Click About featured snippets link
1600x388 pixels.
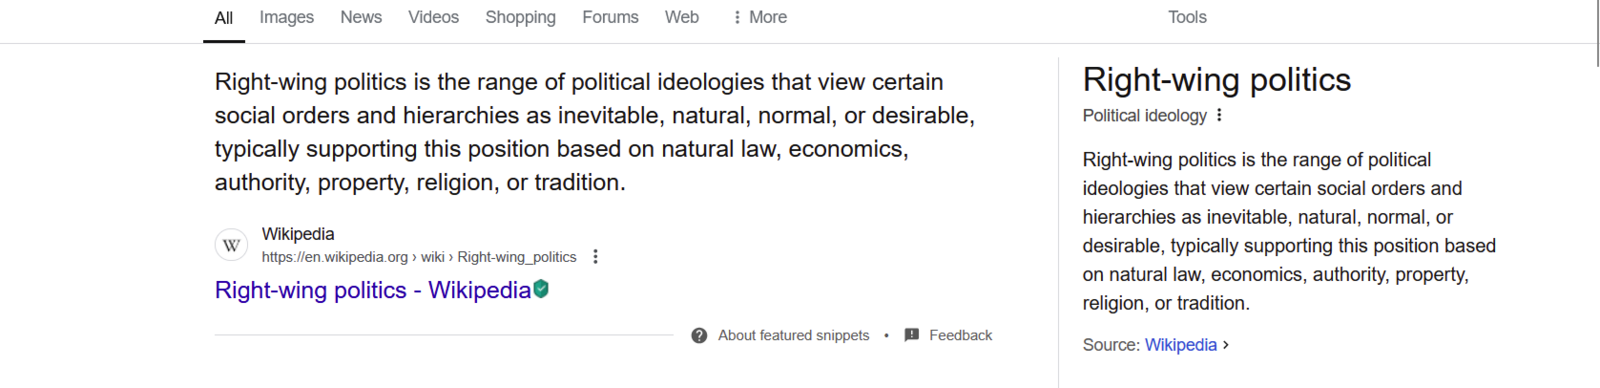(793, 335)
